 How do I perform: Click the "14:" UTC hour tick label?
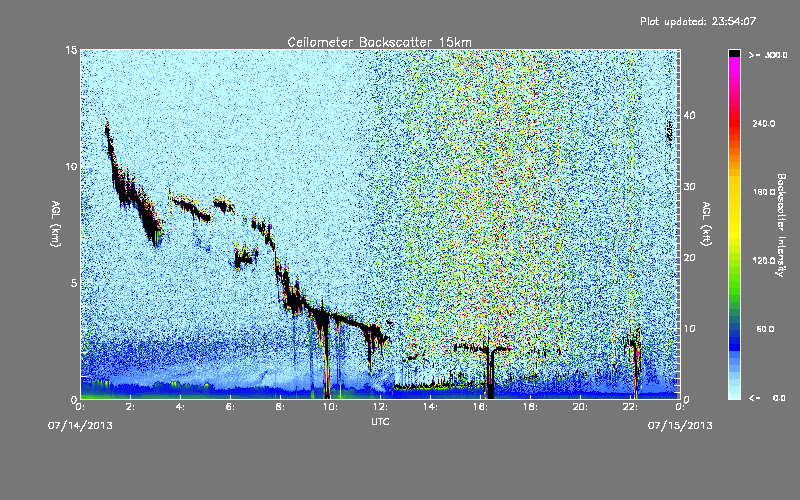(430, 407)
